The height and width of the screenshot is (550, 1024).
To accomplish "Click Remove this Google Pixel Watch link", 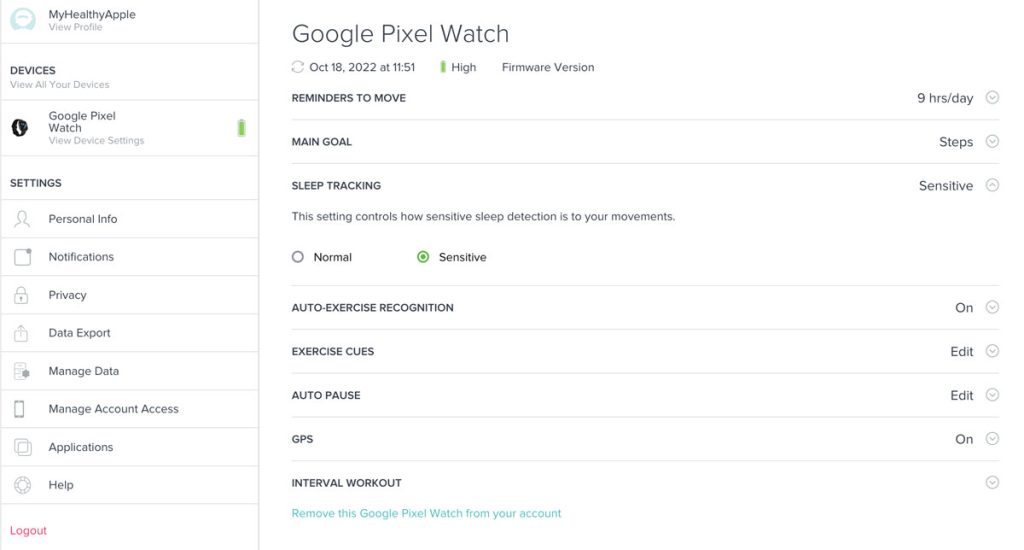I will pos(426,513).
